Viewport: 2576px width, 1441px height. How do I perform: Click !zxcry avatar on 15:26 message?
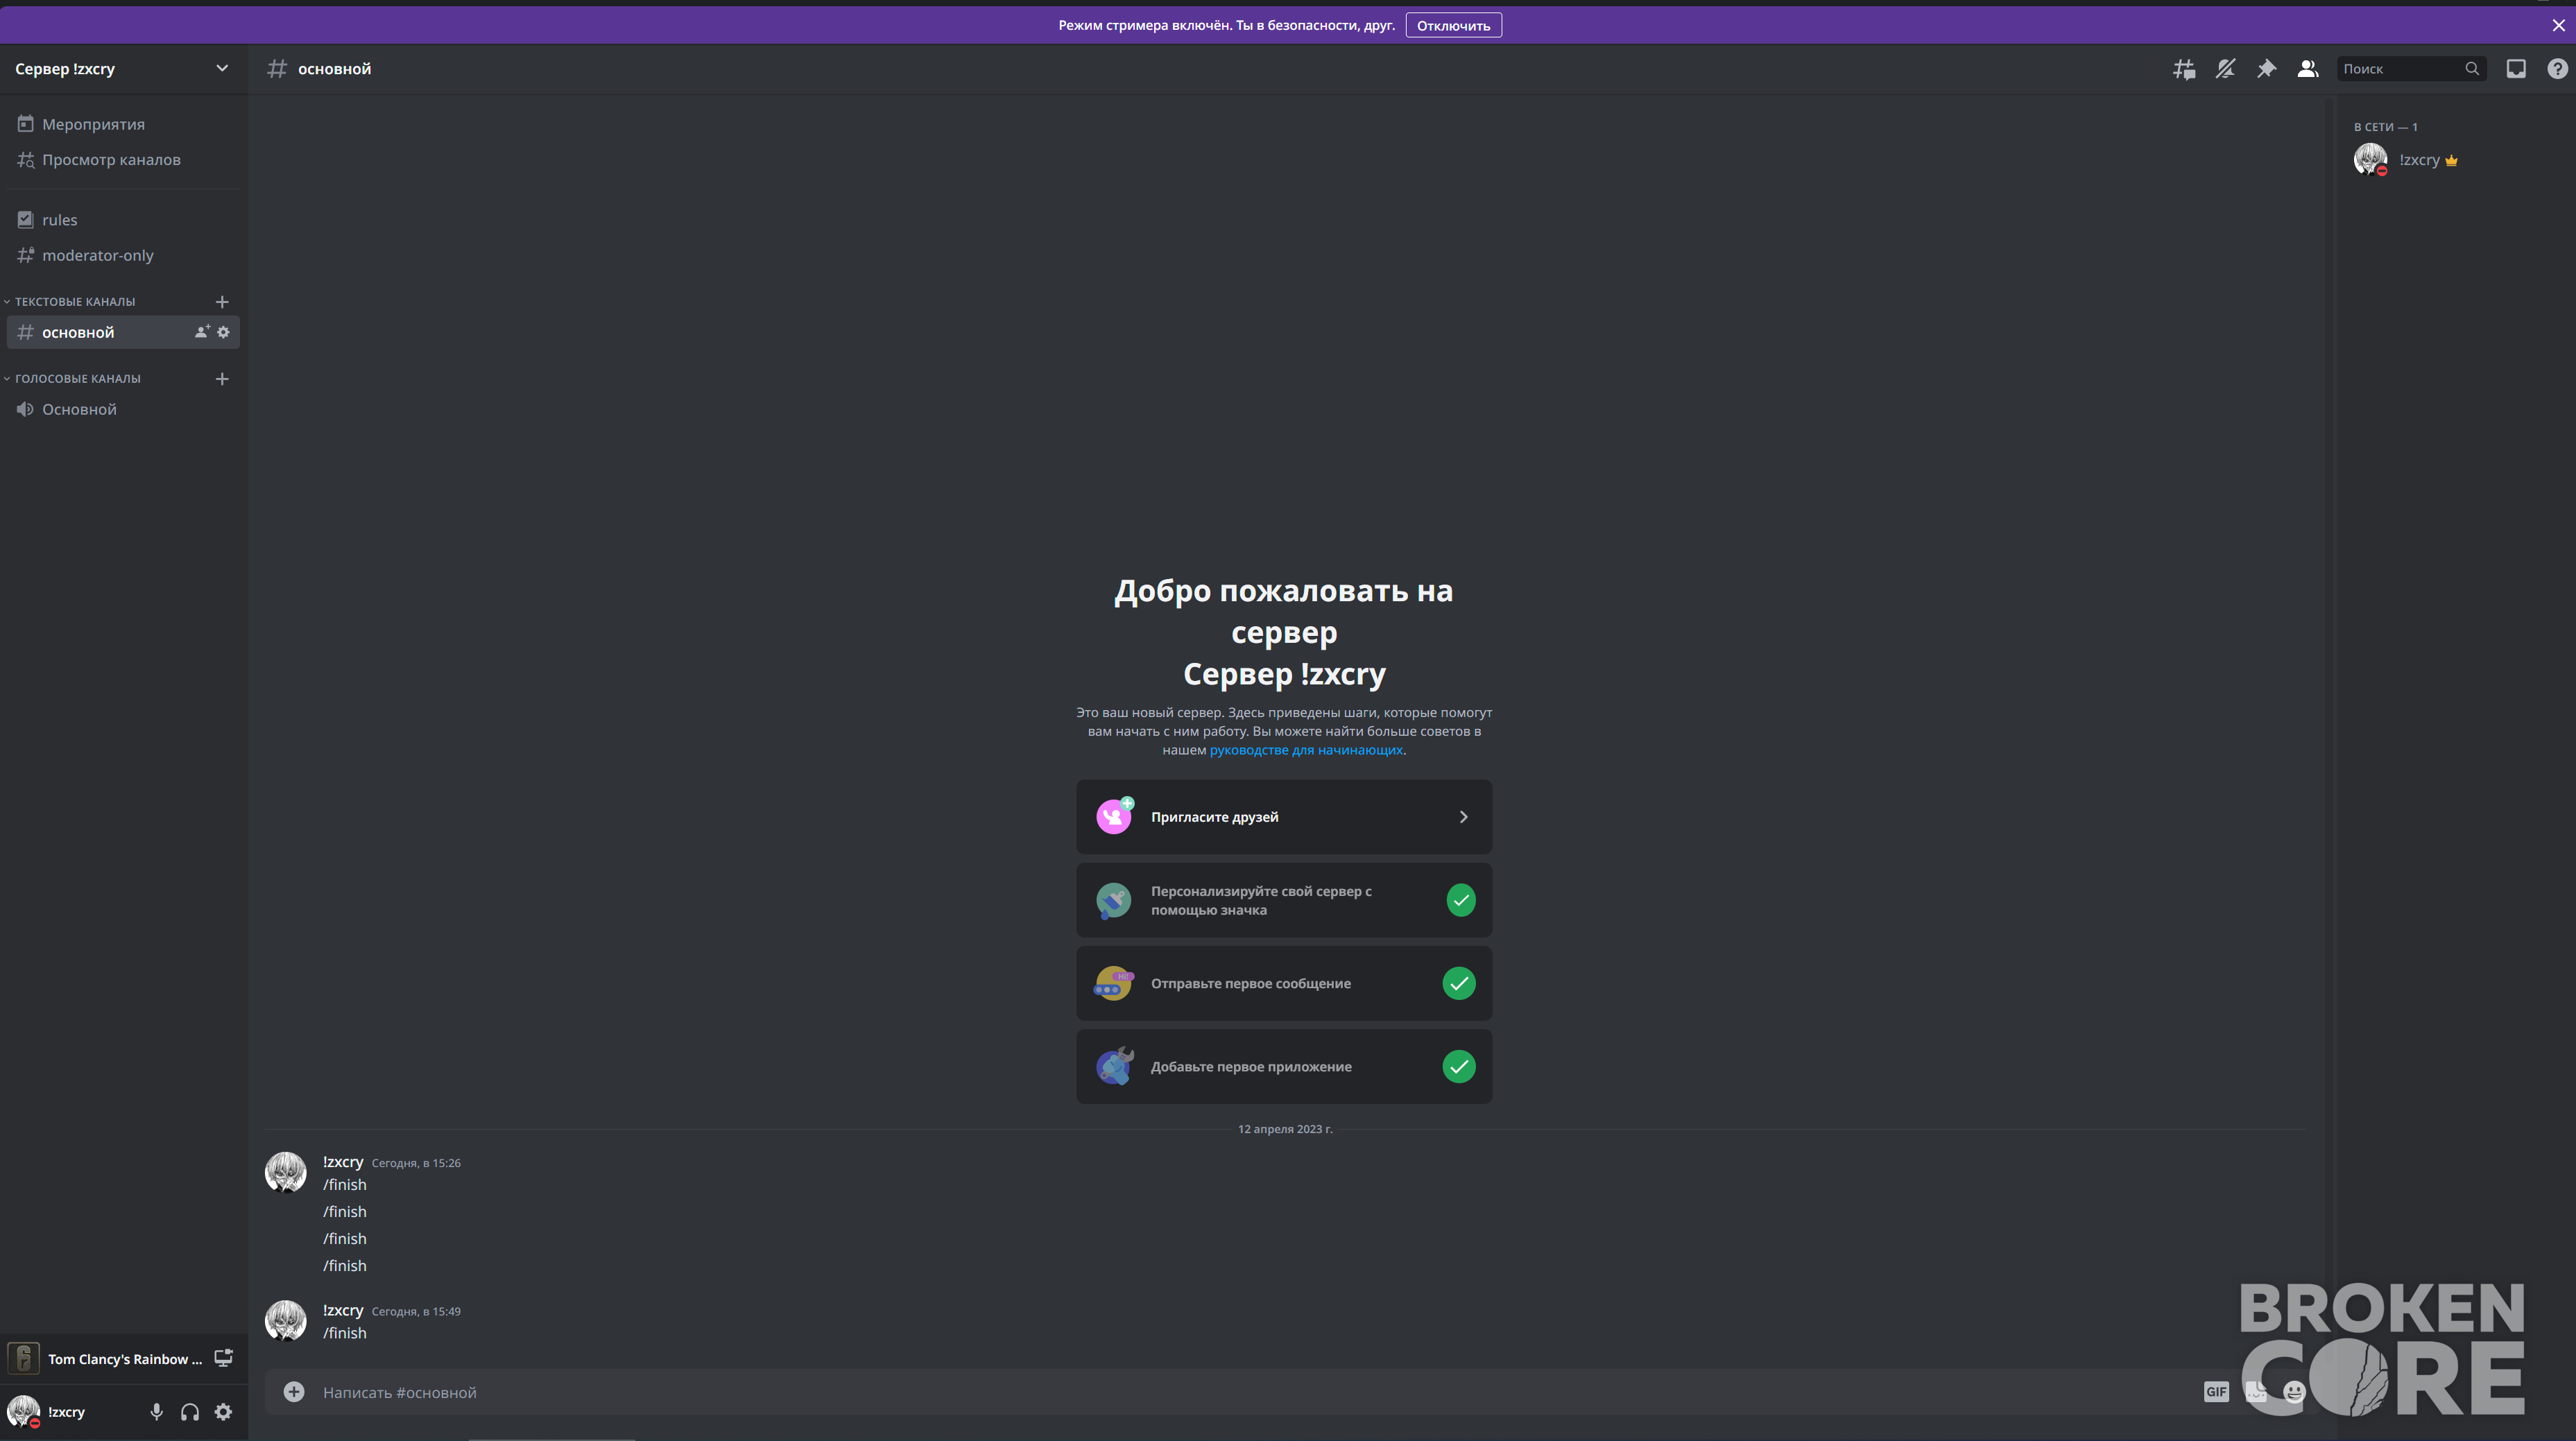tap(285, 1172)
